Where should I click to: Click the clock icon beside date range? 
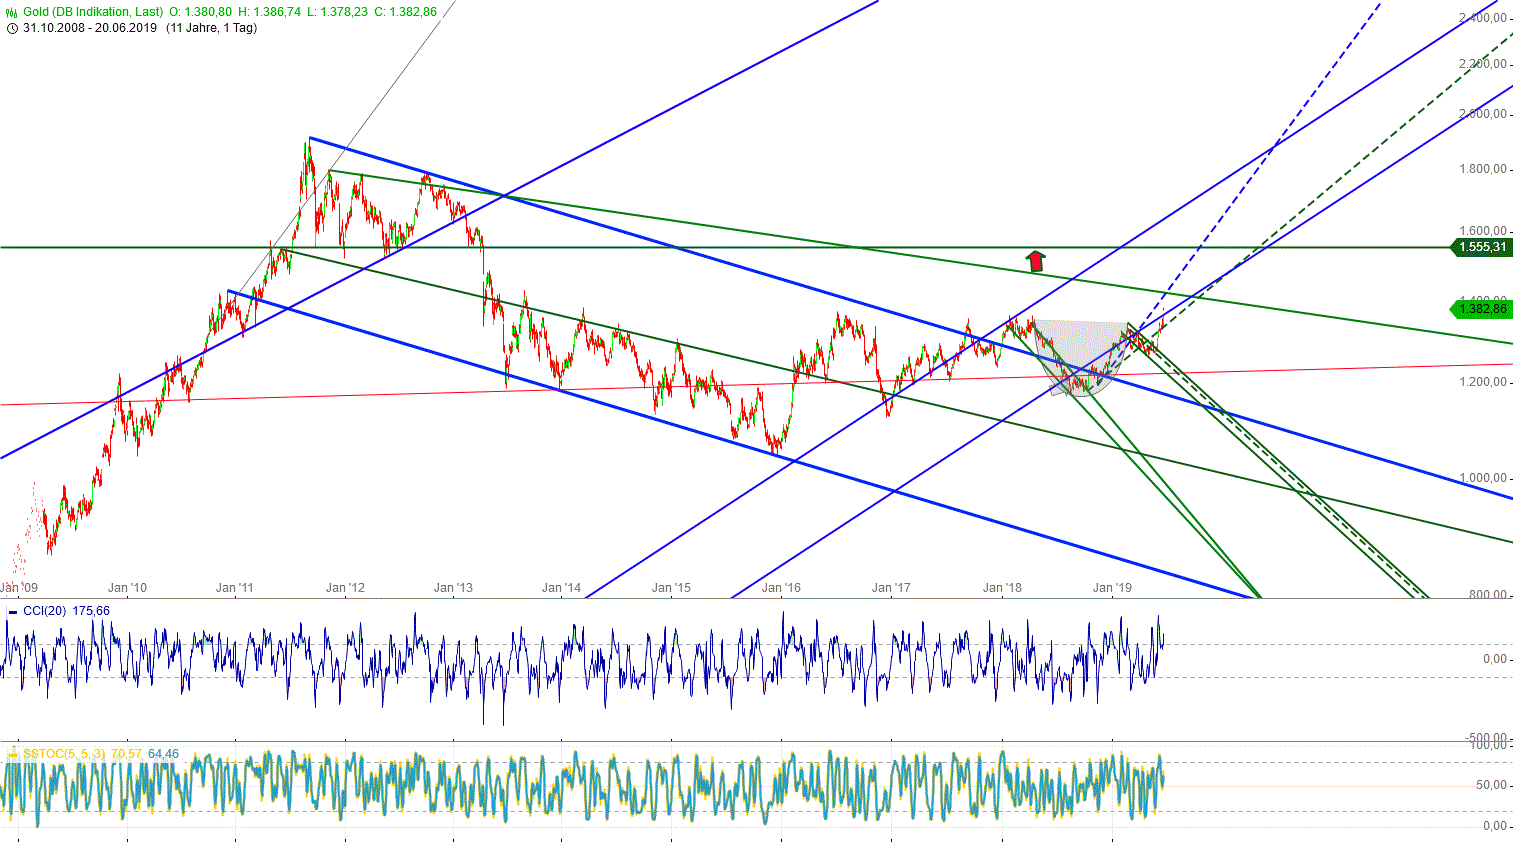click(12, 28)
